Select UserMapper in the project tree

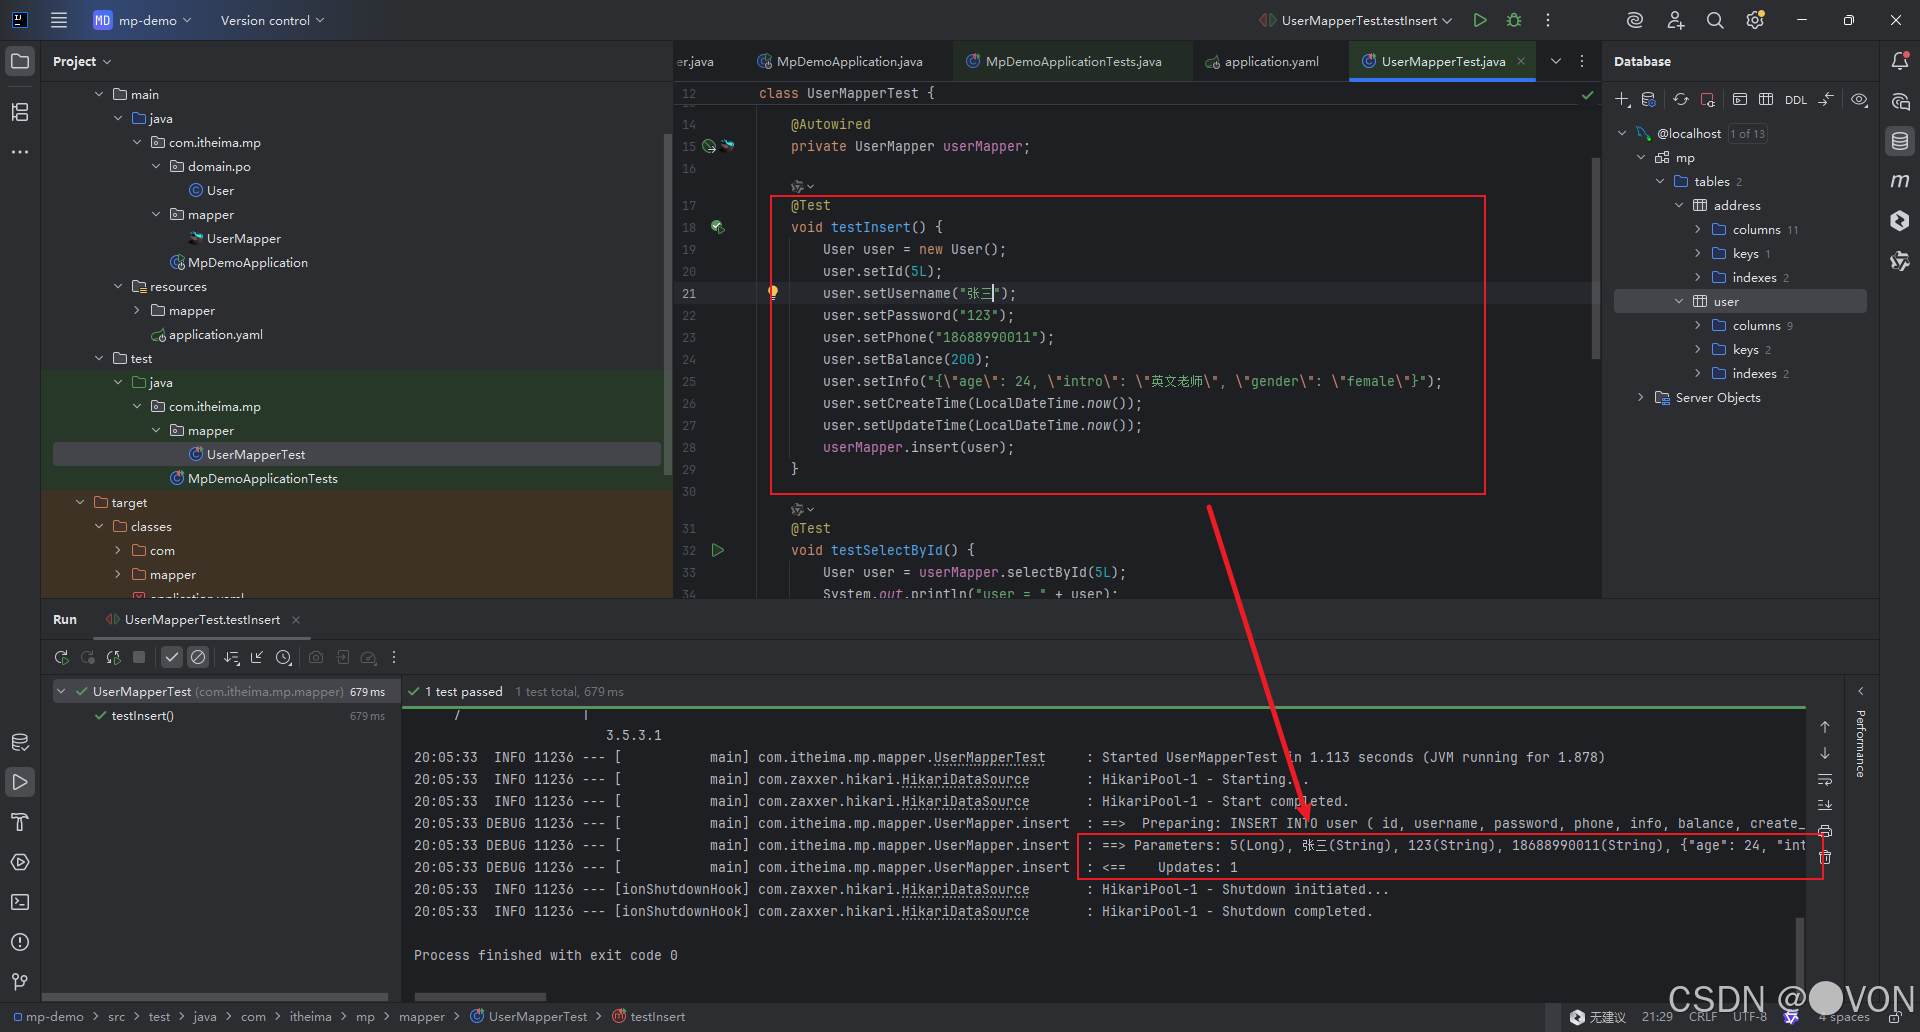pyautogui.click(x=243, y=239)
